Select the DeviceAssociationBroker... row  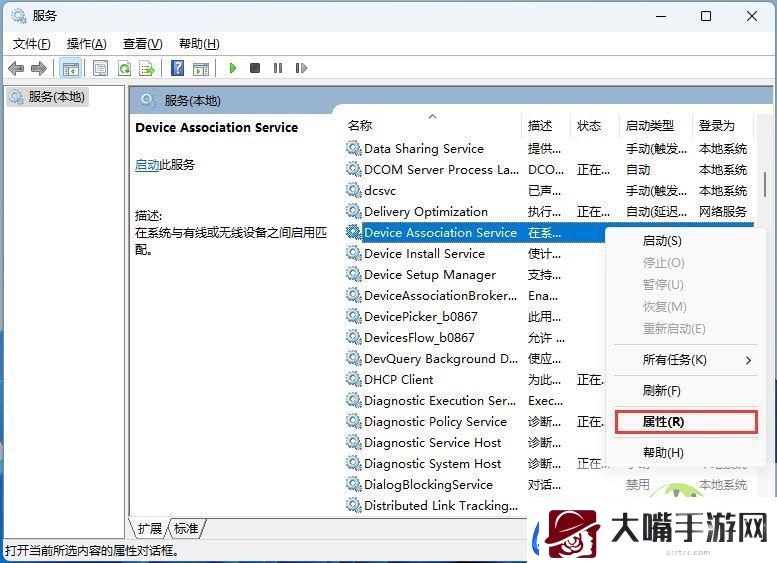[476, 295]
